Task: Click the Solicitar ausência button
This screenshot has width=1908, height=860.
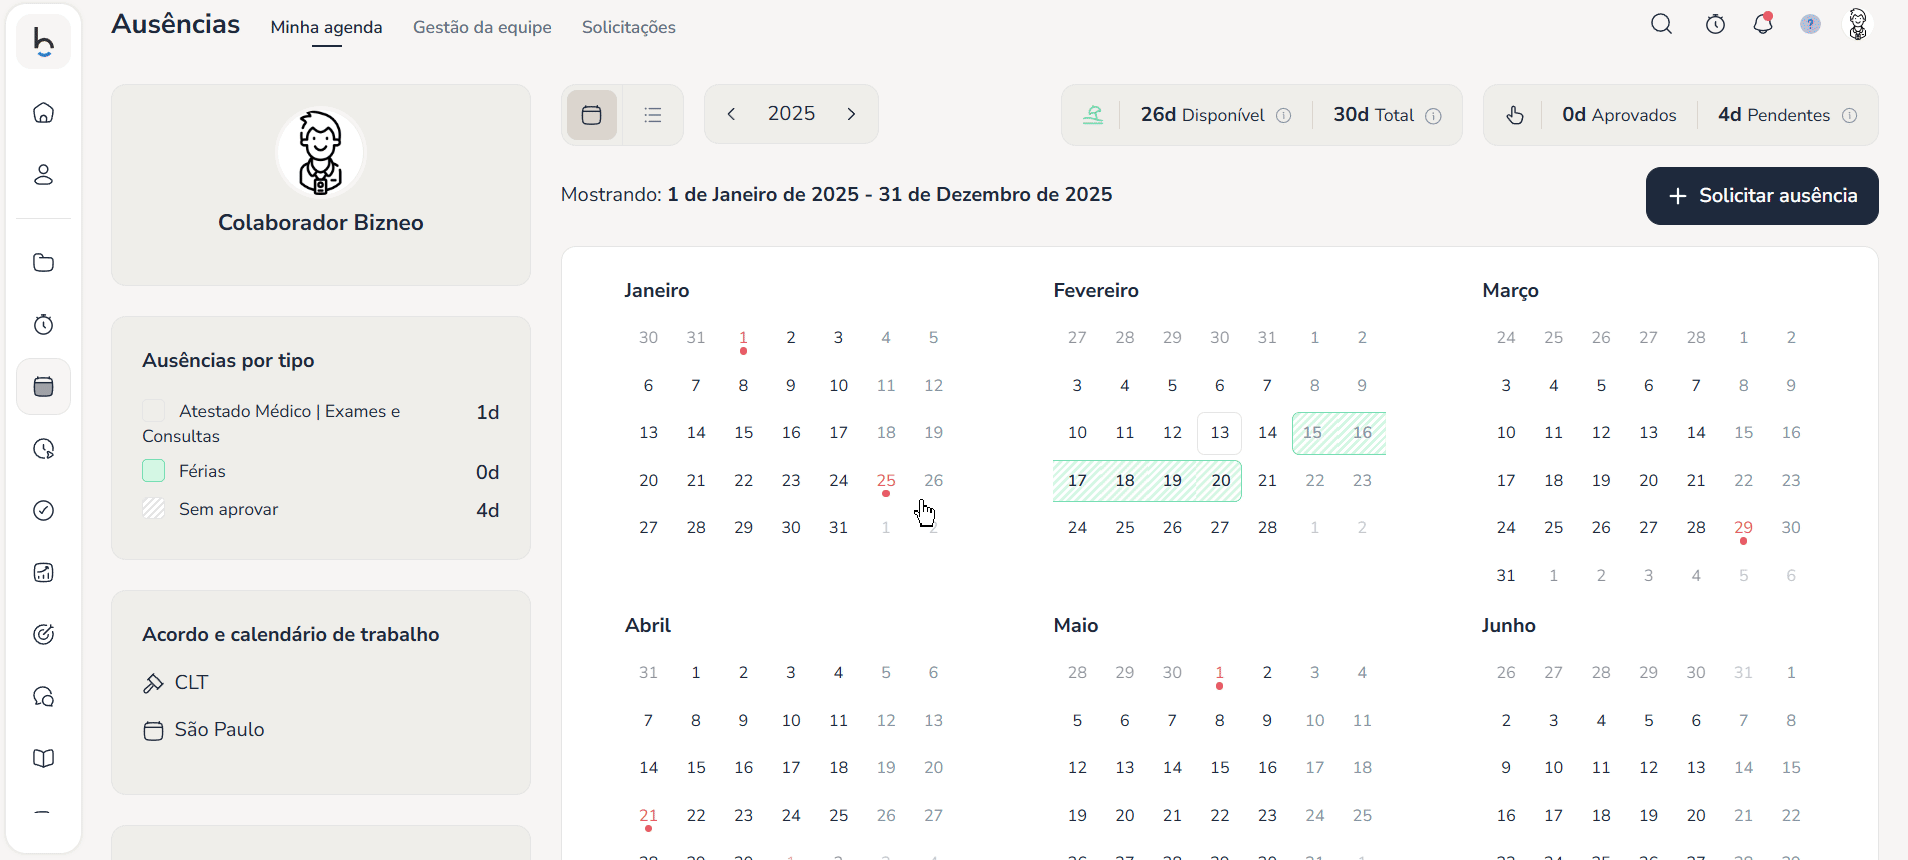Action: tap(1761, 196)
